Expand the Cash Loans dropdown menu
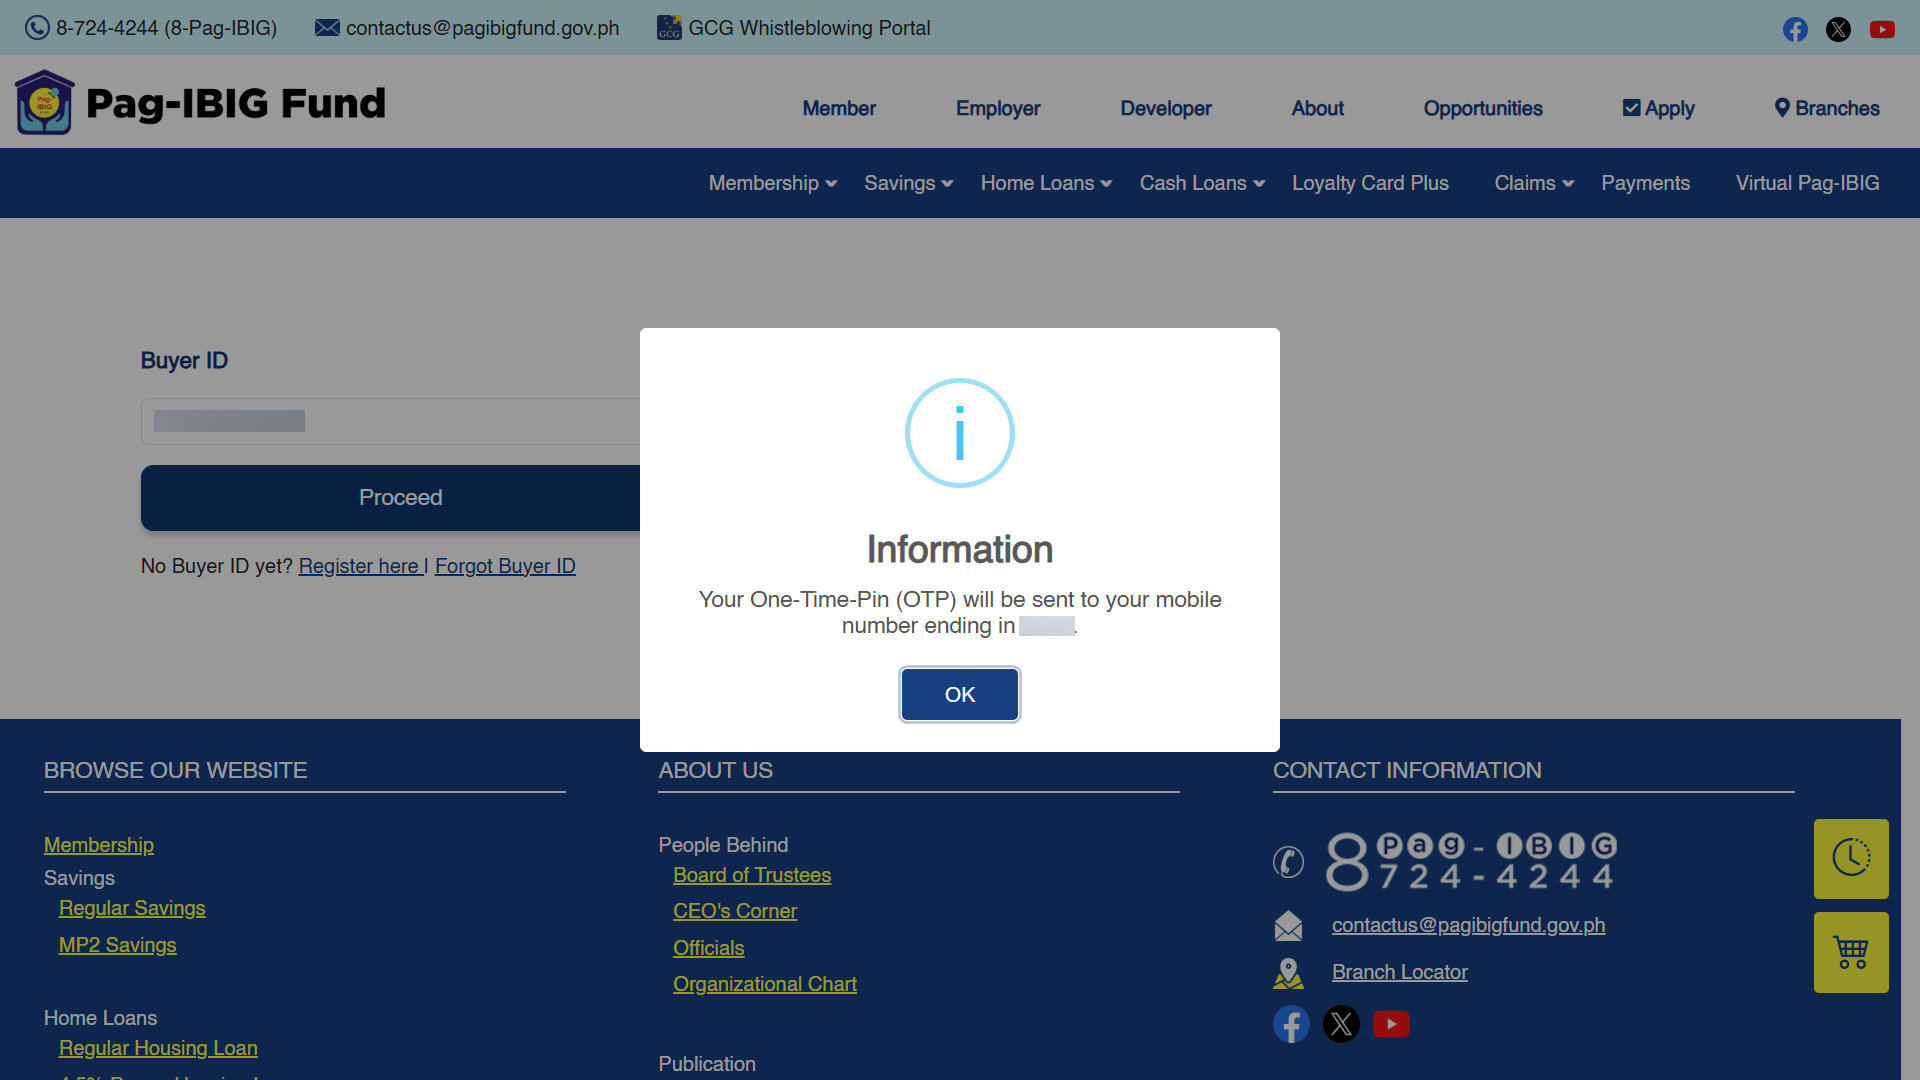This screenshot has width=1920, height=1080. pos(1203,183)
